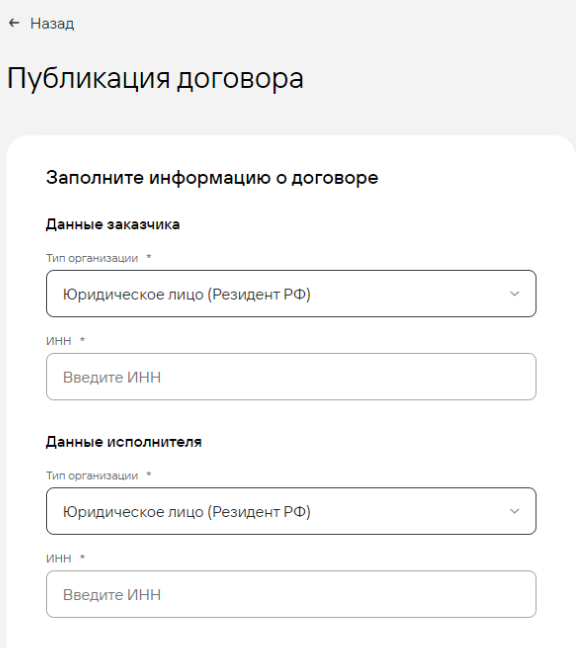Click ИНН label under Данные исполнителя

pyautogui.click(x=59, y=558)
